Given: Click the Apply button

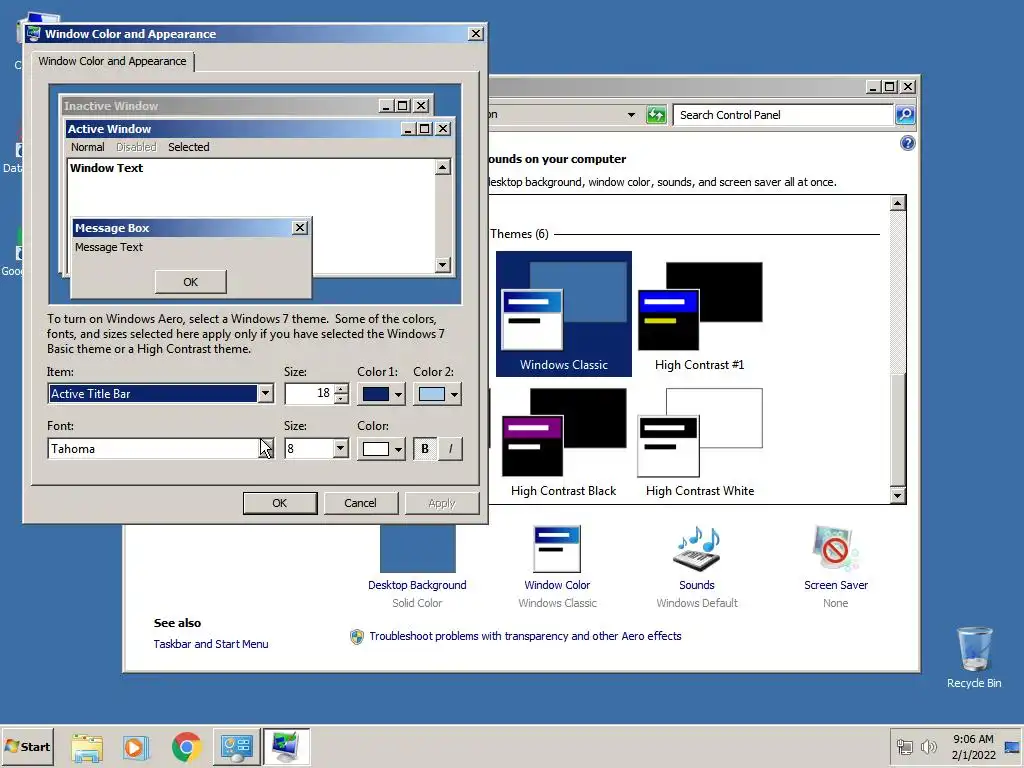Looking at the screenshot, I should 442,503.
